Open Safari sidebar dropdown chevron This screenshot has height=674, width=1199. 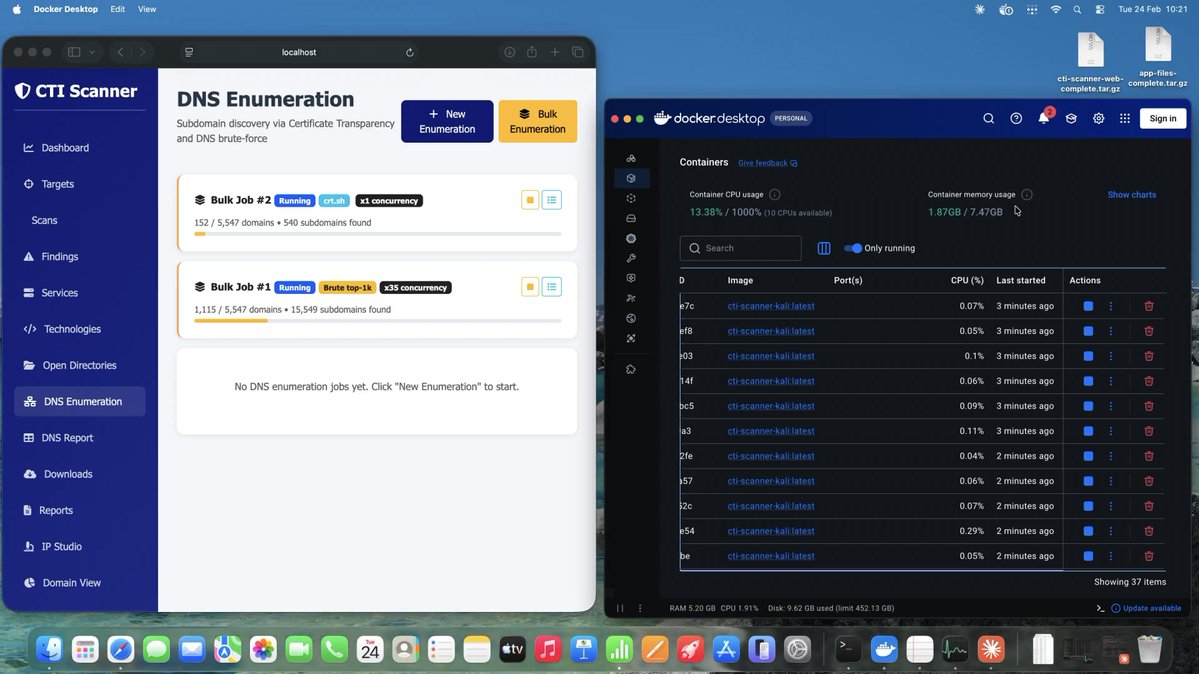point(92,52)
